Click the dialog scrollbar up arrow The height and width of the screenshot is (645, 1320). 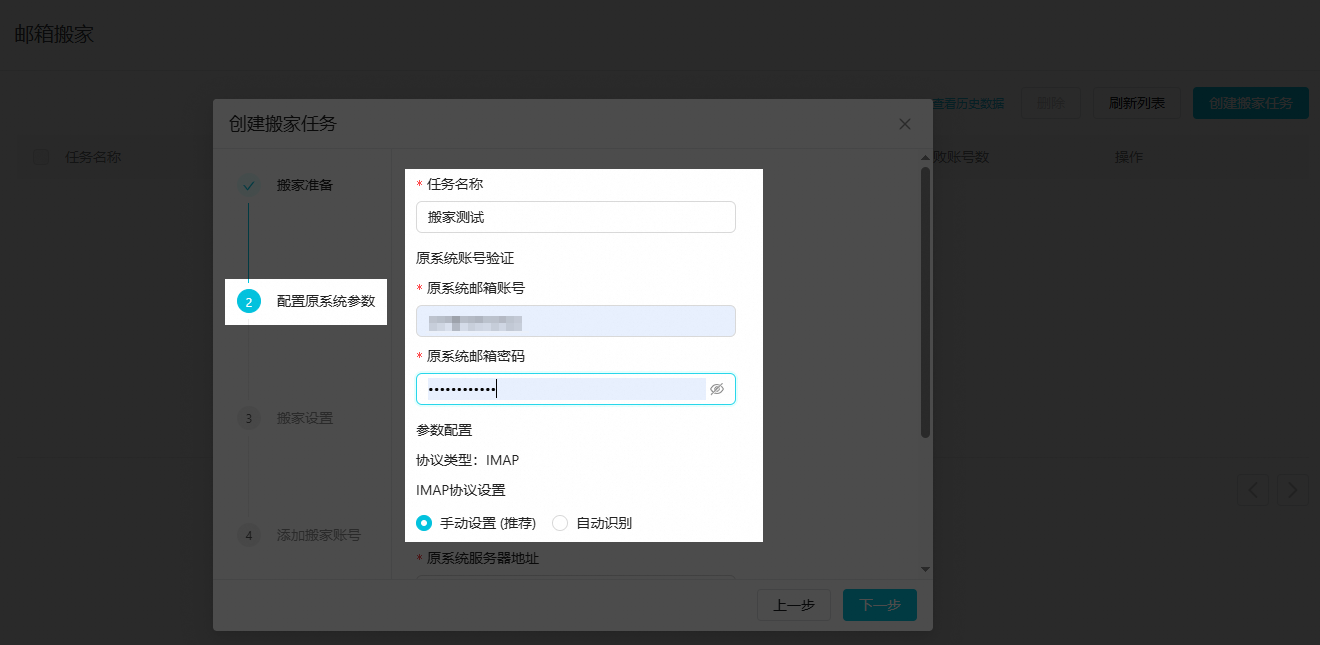point(925,158)
